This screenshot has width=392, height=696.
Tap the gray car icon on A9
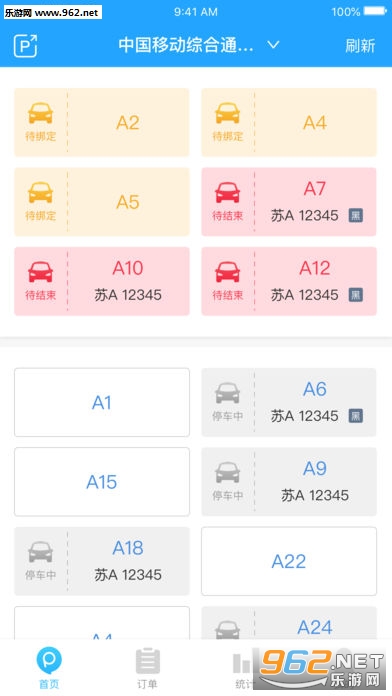[x=227, y=473]
